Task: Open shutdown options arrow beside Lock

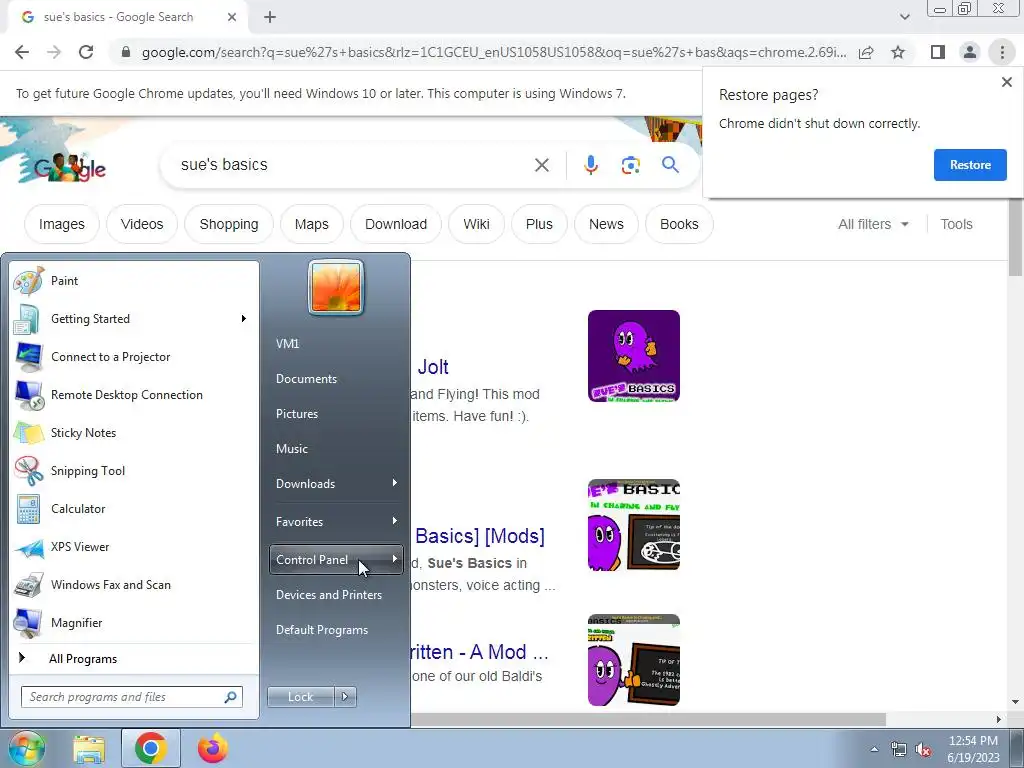Action: click(345, 697)
